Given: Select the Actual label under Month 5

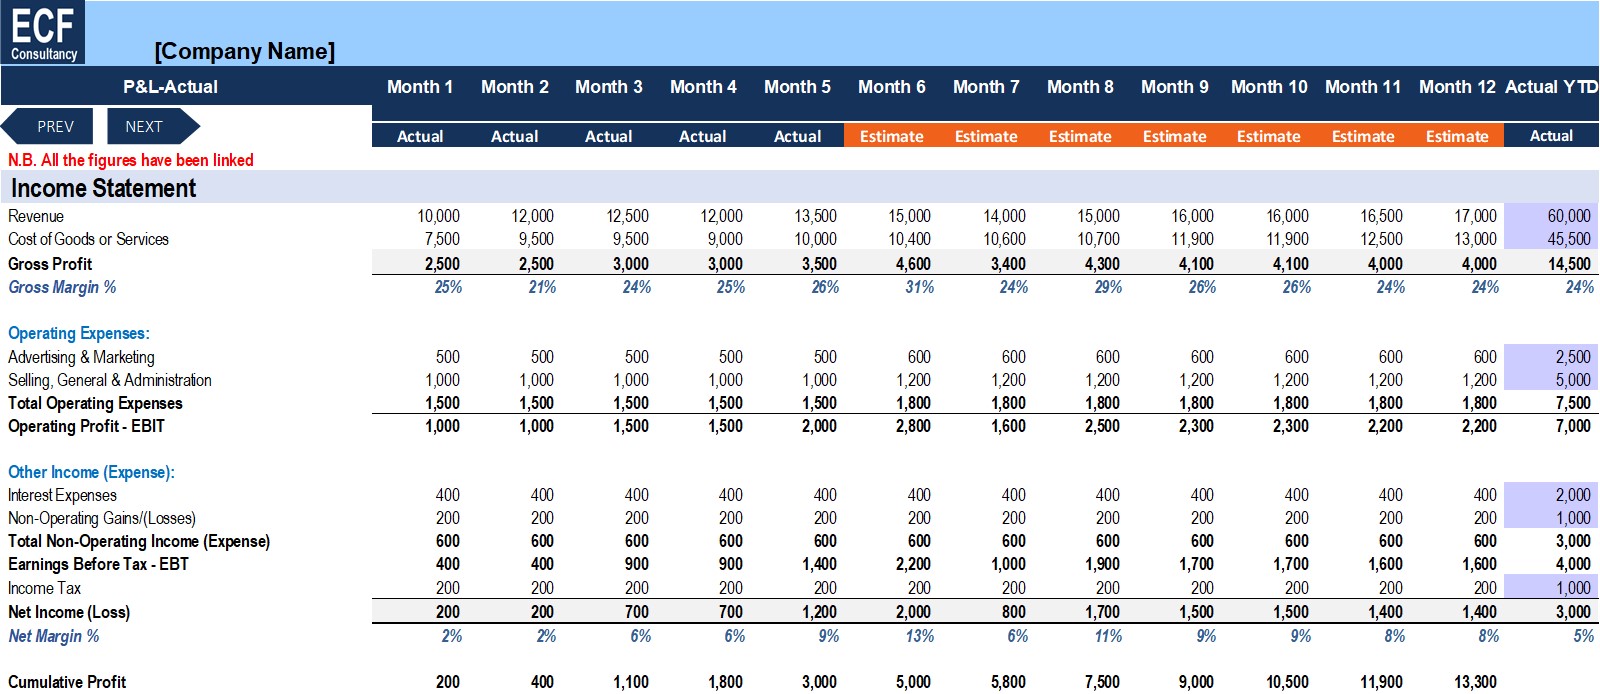Looking at the screenshot, I should 797,136.
